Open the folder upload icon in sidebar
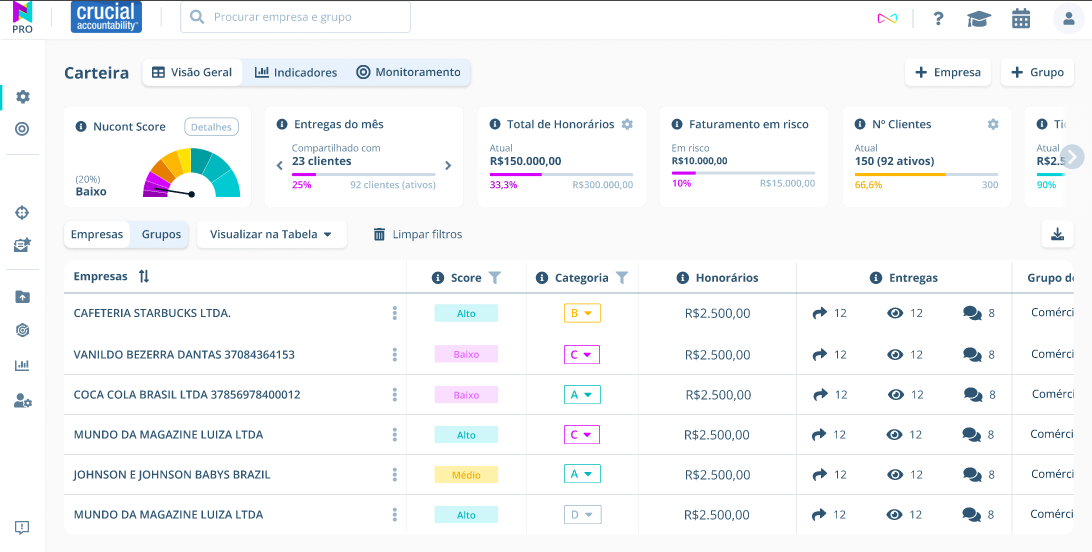 pyautogui.click(x=22, y=297)
